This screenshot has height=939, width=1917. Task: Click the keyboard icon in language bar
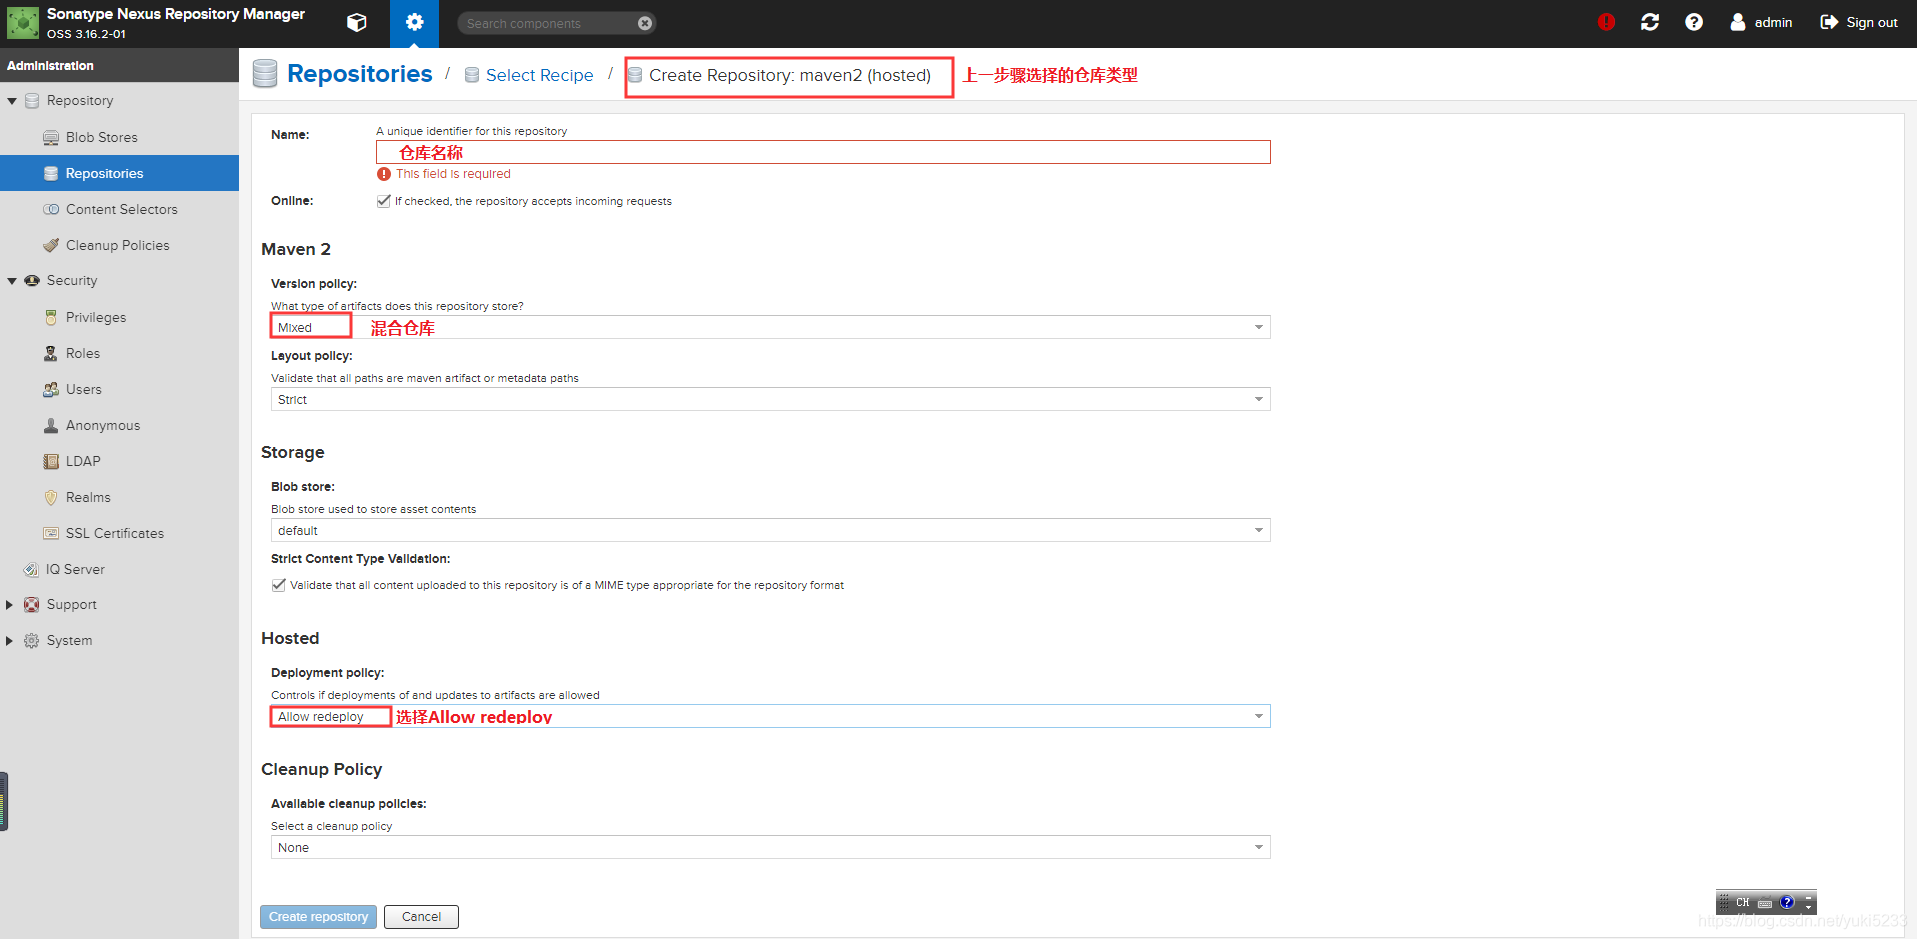1765,903
